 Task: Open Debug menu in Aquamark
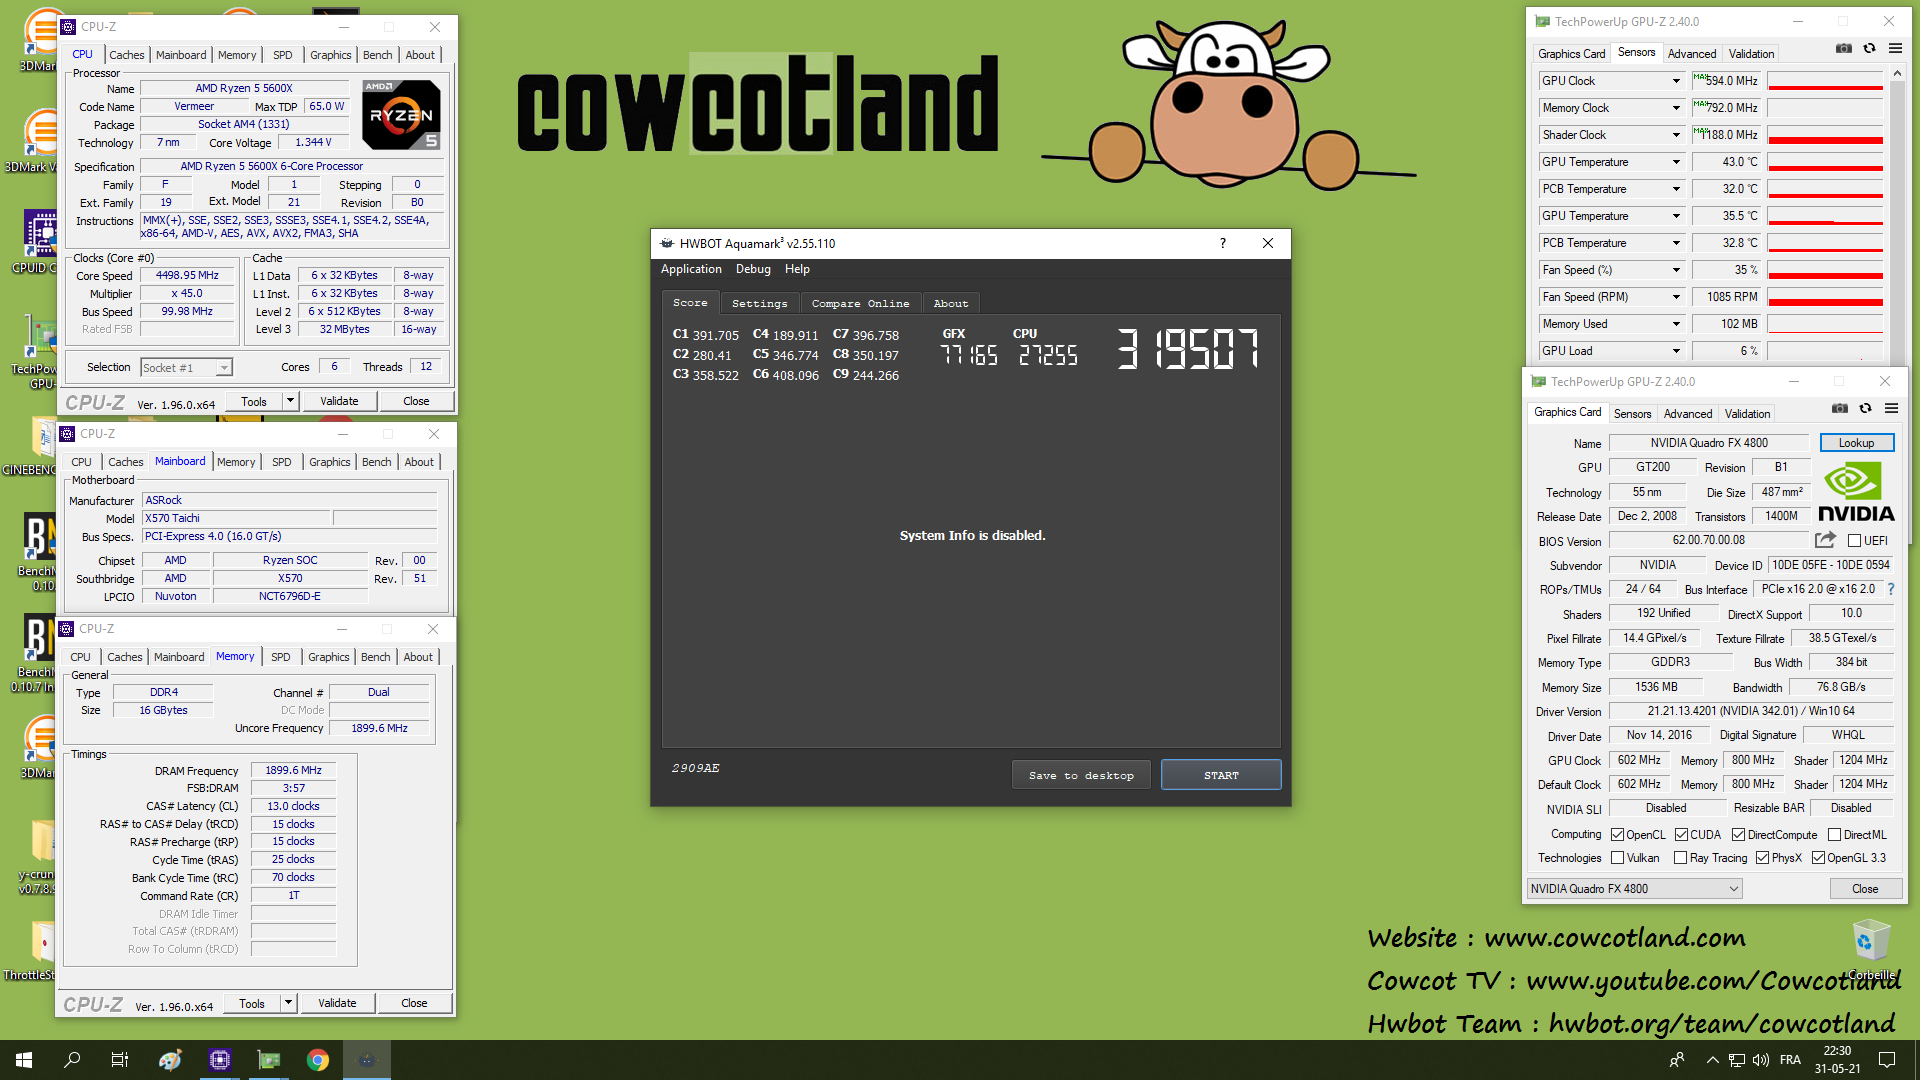753,269
